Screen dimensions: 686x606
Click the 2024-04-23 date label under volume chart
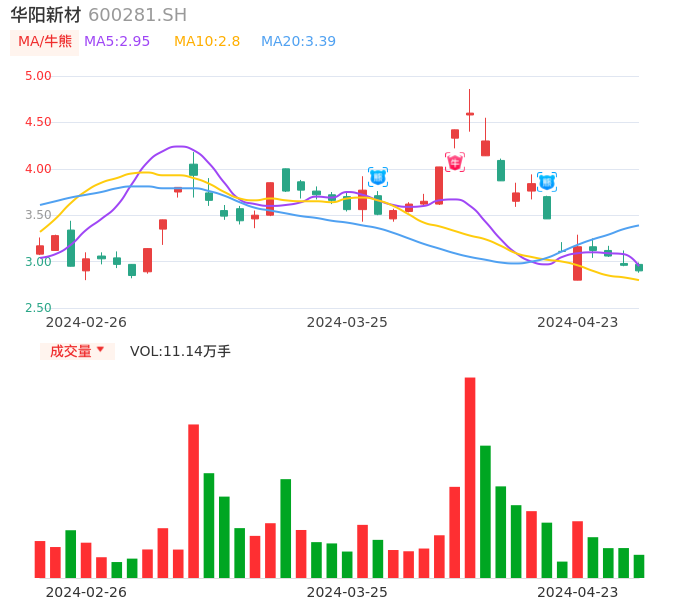(578, 592)
